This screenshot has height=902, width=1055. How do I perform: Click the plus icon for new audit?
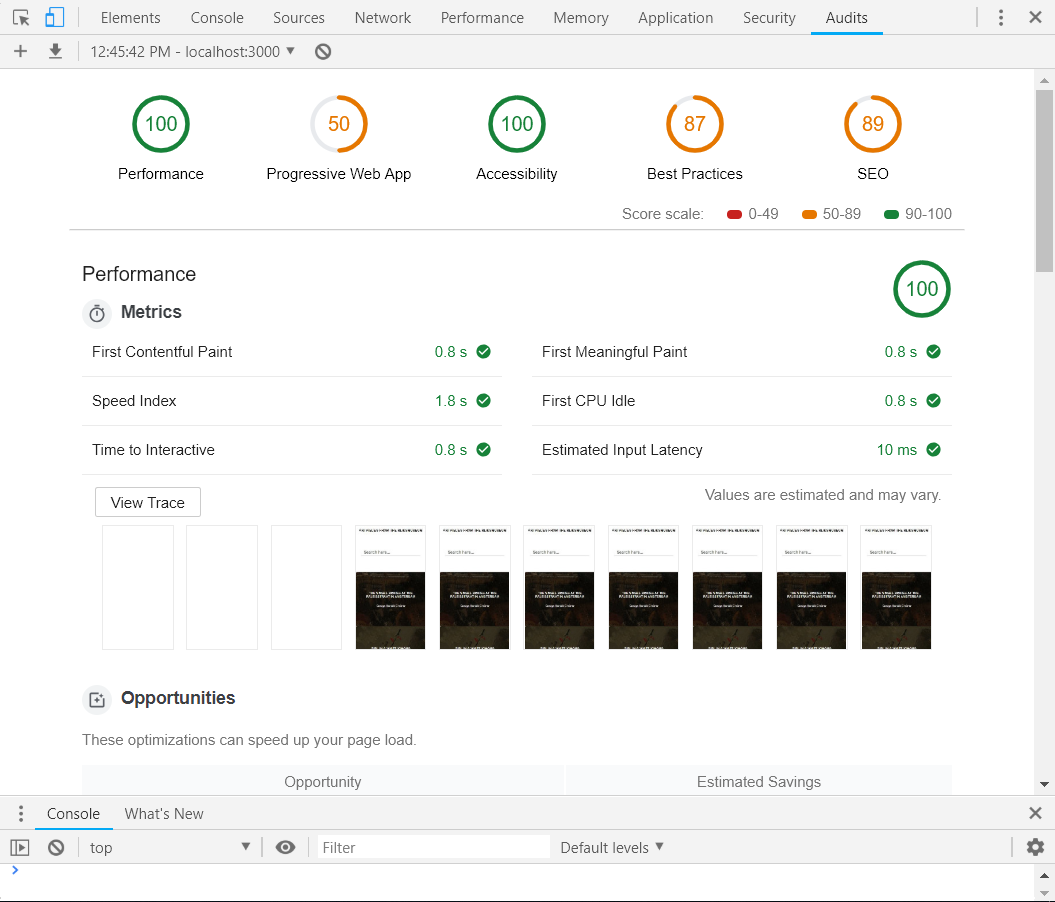pos(21,52)
